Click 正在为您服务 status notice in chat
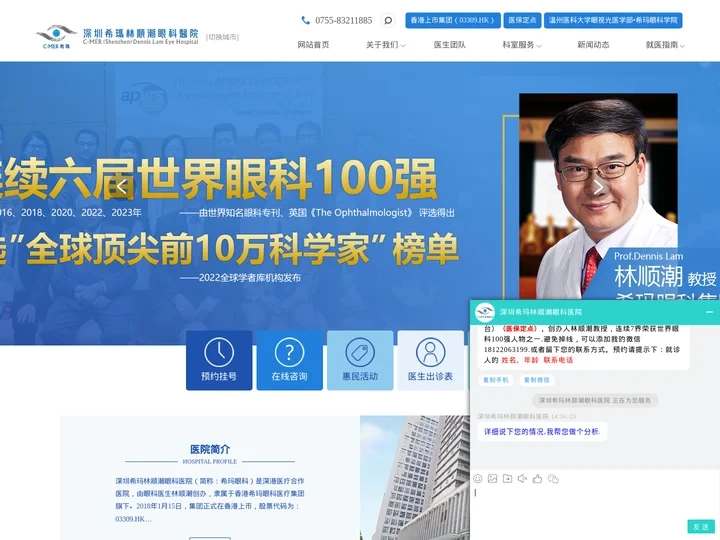Screen dimensions: 720x540 [x=595, y=400]
